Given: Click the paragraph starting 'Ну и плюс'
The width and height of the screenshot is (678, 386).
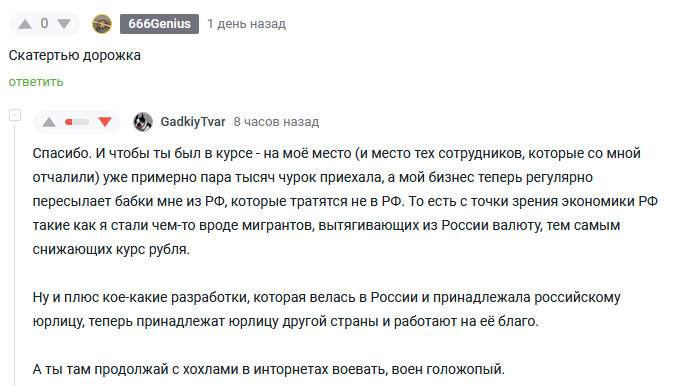Looking at the screenshot, I should point(326,309).
